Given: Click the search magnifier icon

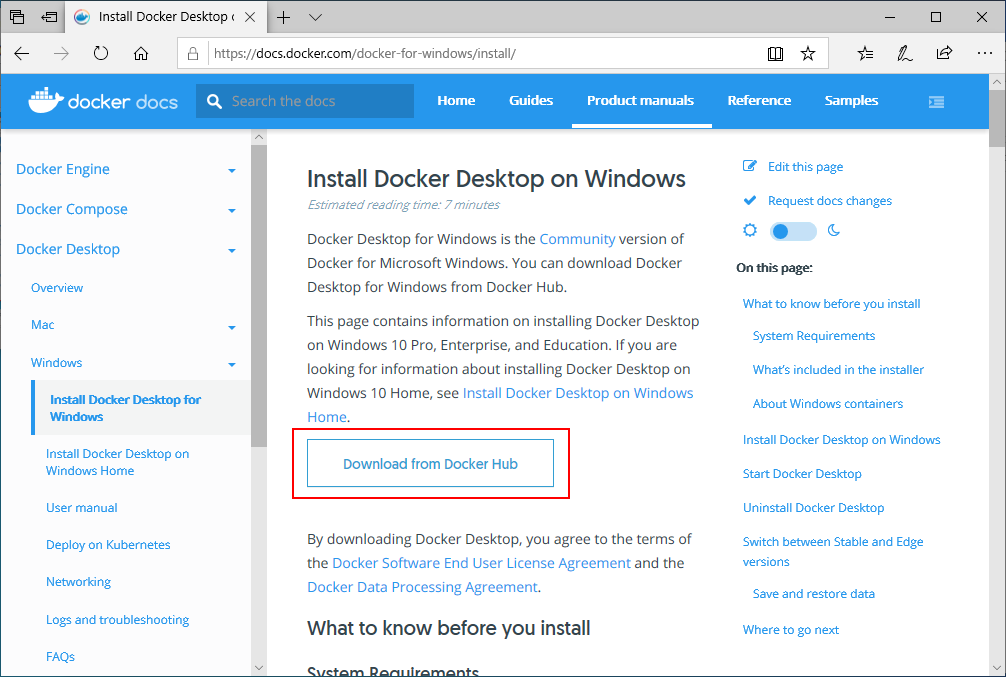Looking at the screenshot, I should [x=214, y=101].
